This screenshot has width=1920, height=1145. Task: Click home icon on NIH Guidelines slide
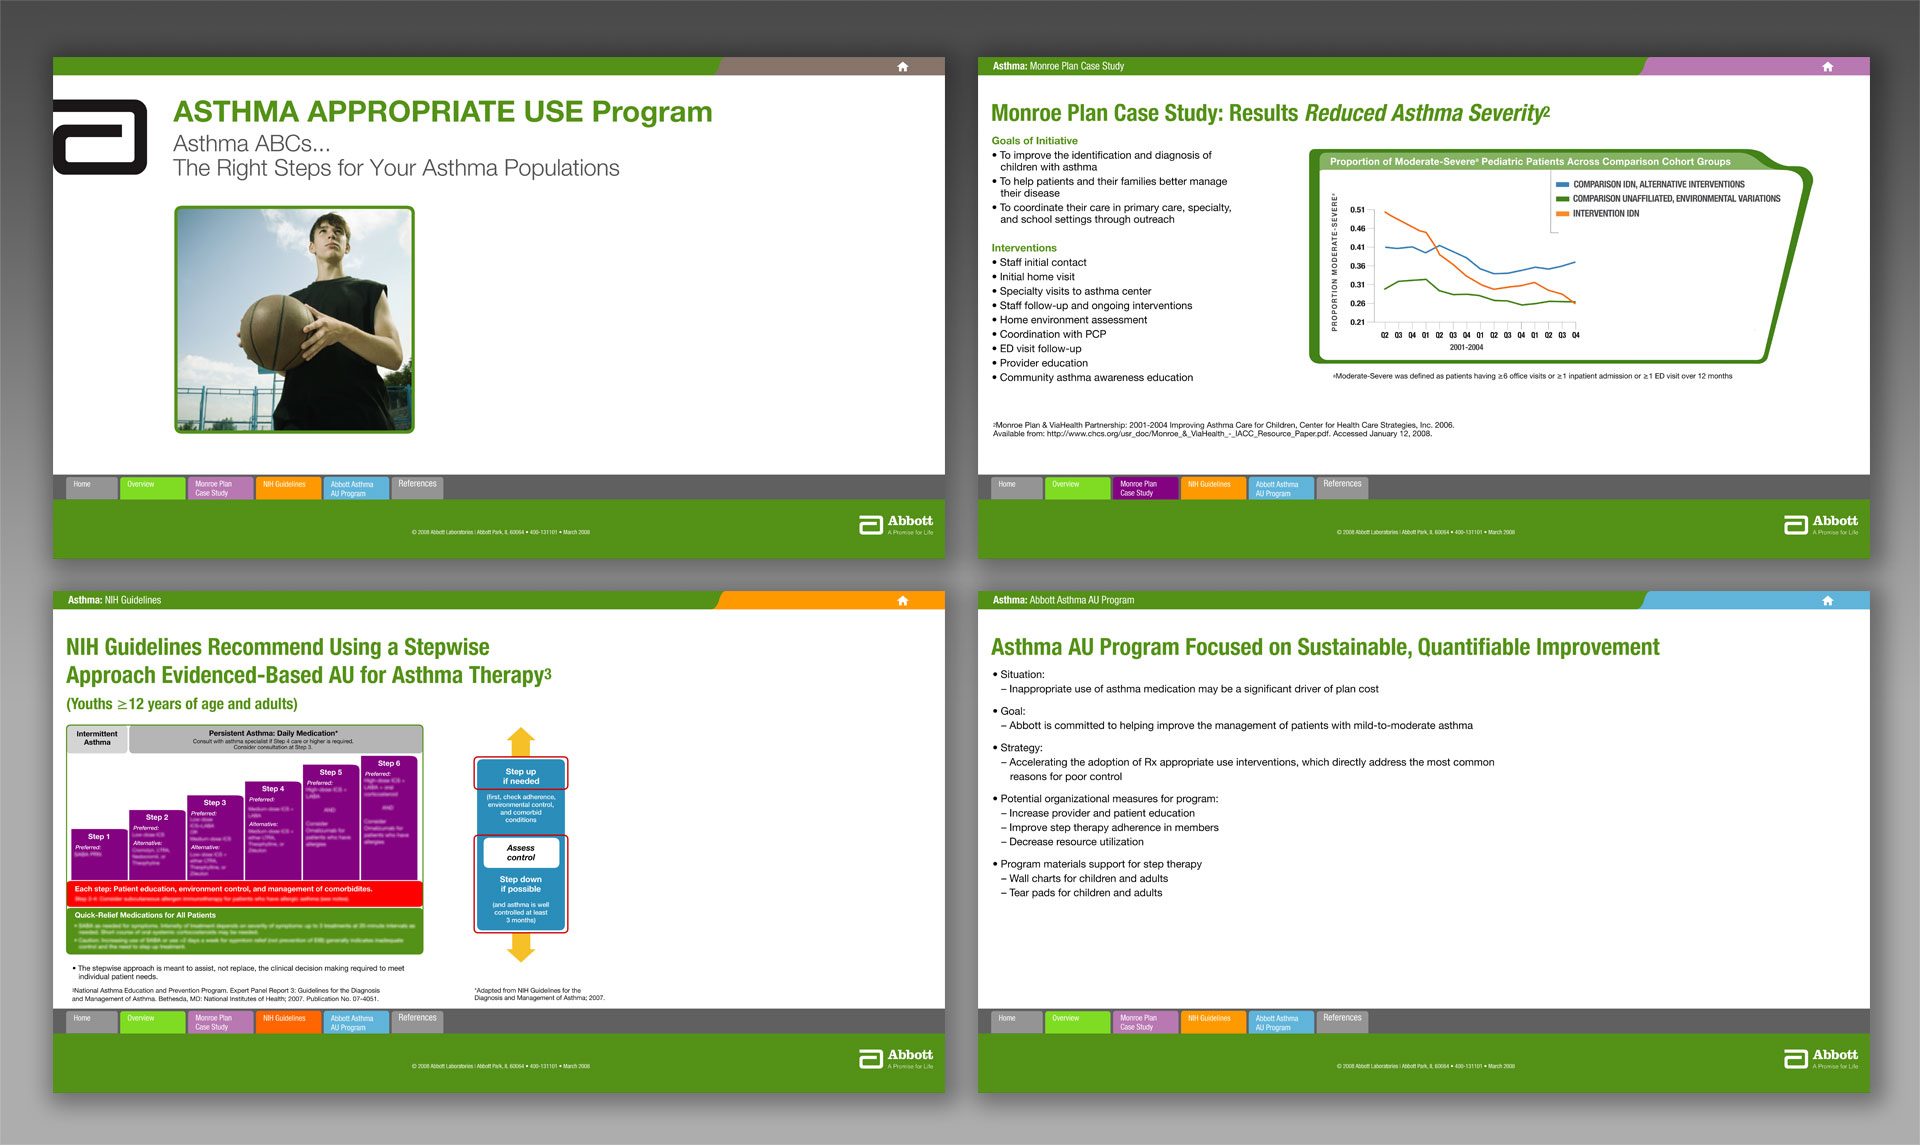point(902,601)
